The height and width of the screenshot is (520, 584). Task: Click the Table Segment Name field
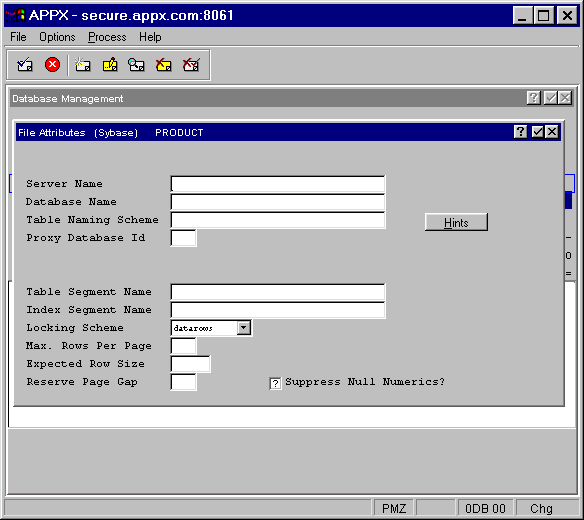pos(278,292)
